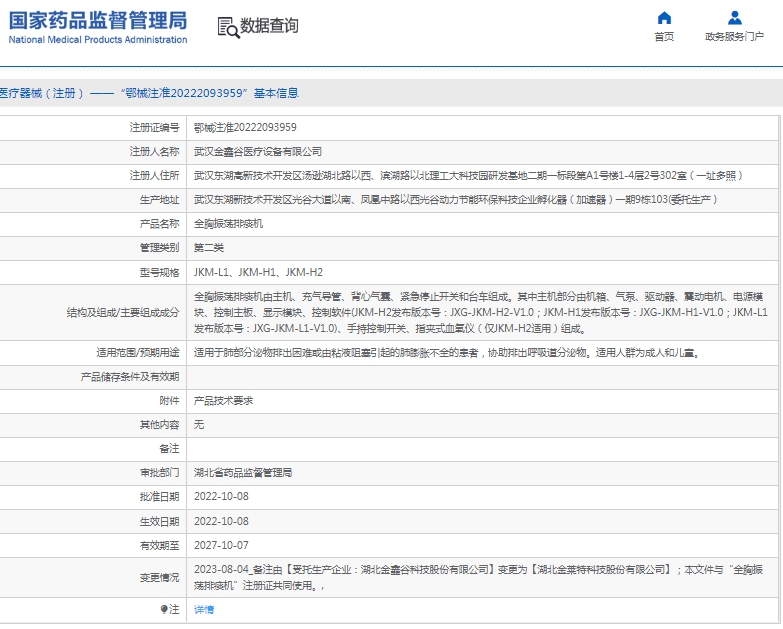Click the 适用范围/预期用途 label
Viewport: 783px width, 629px height.
pos(138,353)
